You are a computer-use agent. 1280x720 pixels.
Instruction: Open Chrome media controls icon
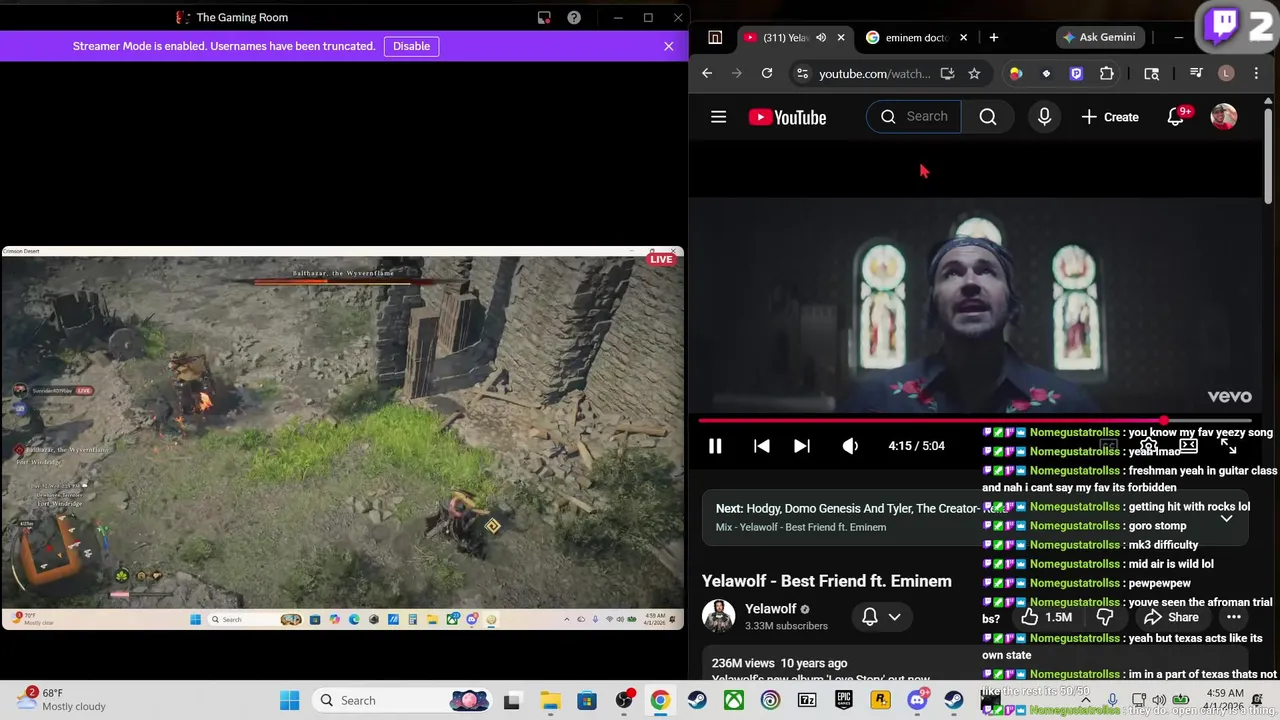pos(1196,73)
